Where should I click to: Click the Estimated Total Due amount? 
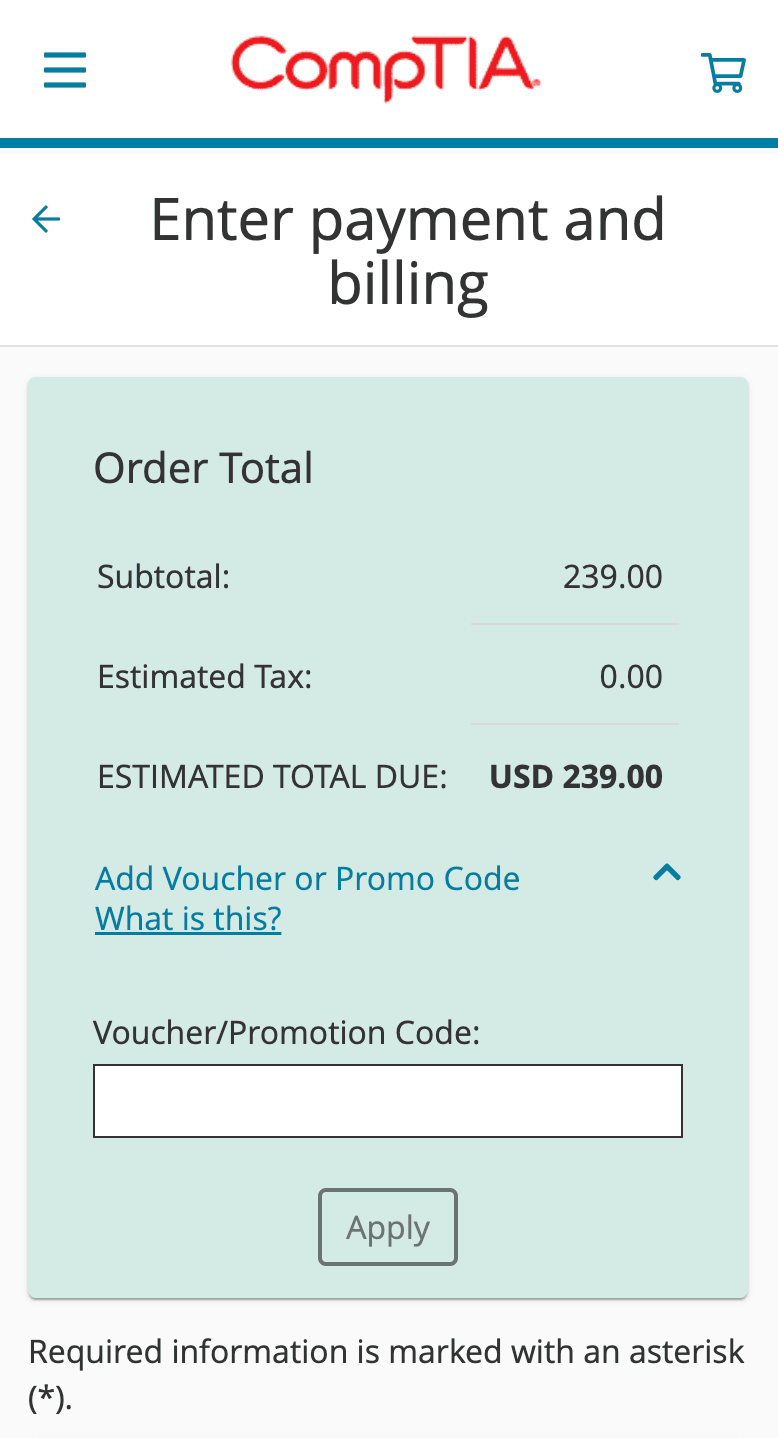[575, 776]
